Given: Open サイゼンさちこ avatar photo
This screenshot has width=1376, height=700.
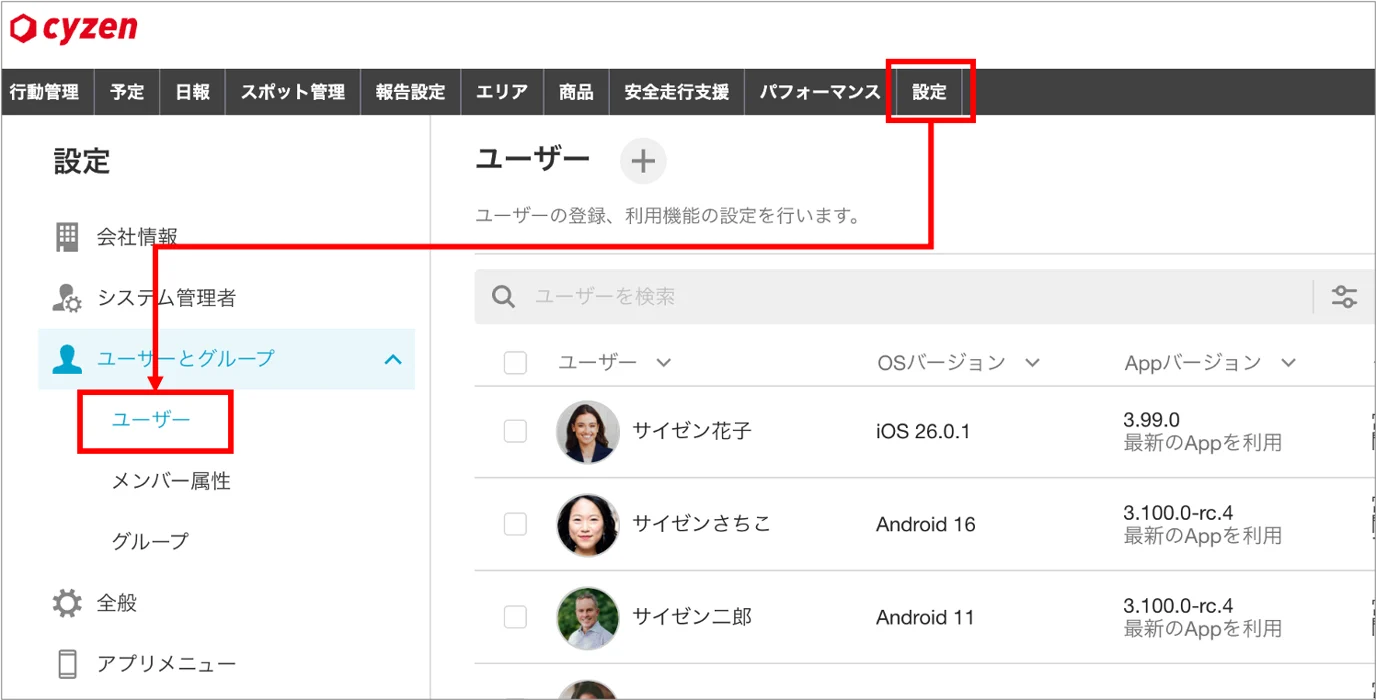Looking at the screenshot, I should pos(588,525).
